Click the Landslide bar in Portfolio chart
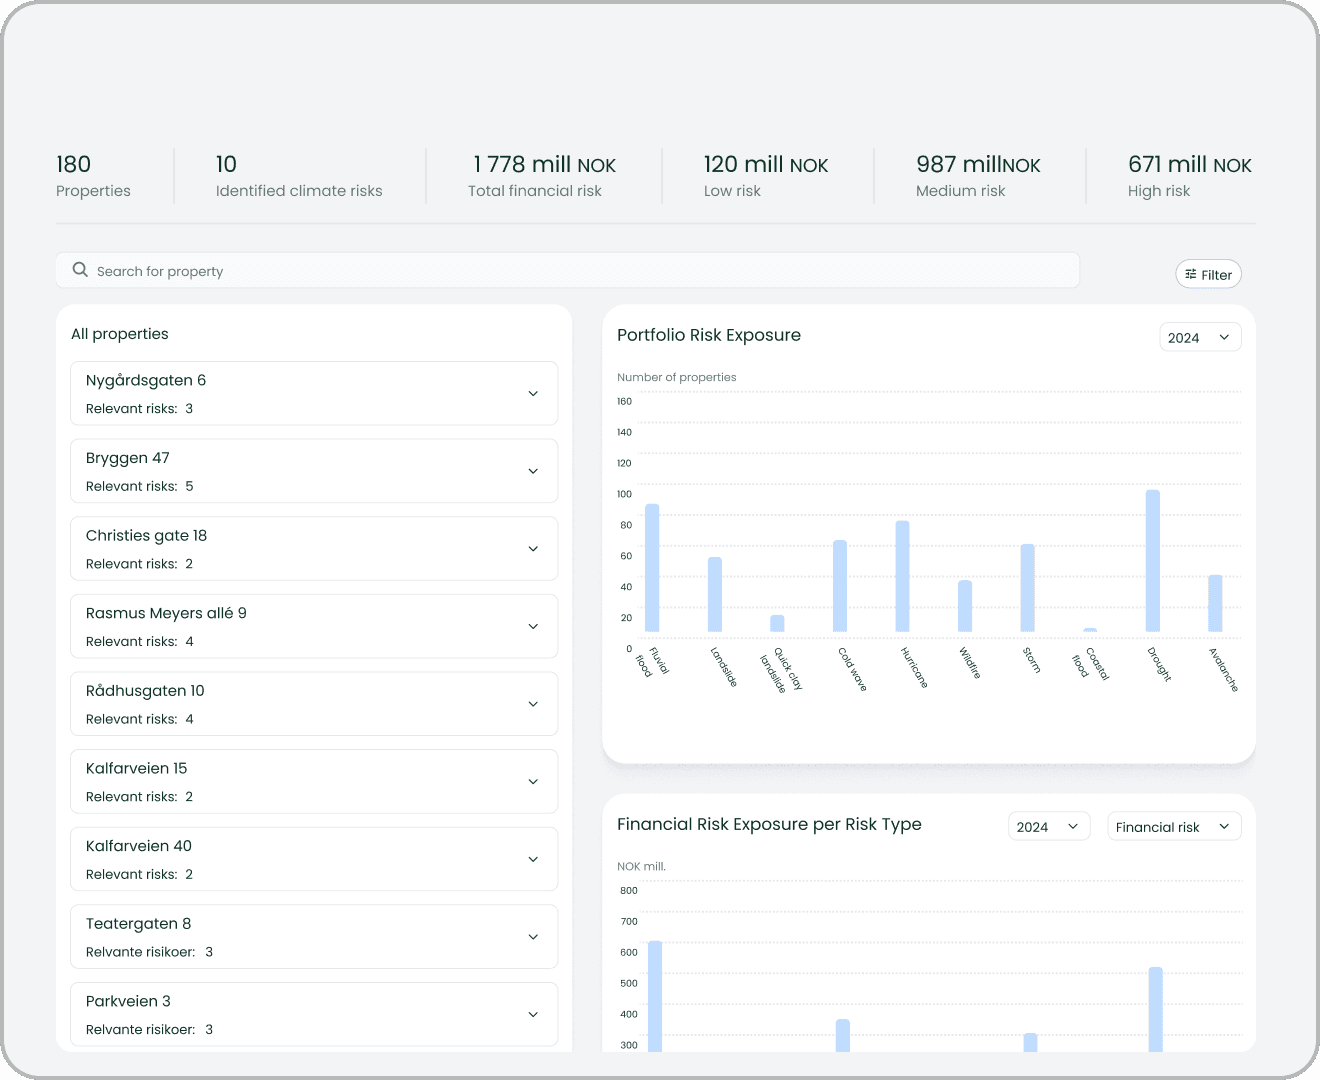This screenshot has height=1080, width=1320. [715, 594]
